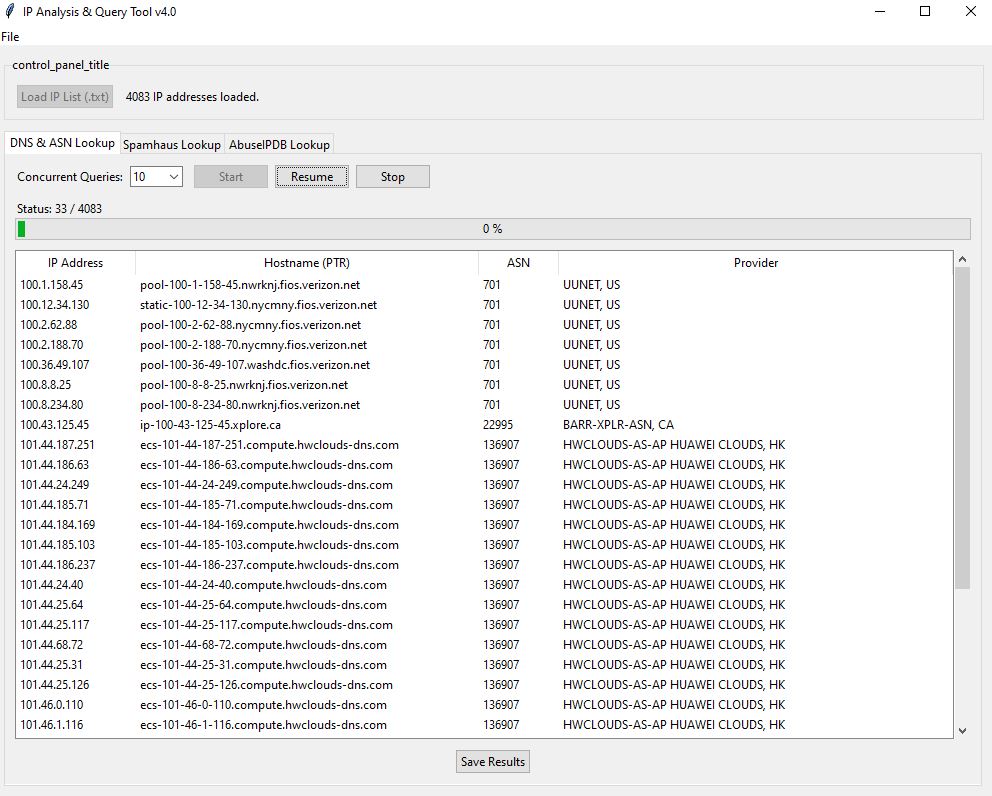Click the Load IP List (.txt) button
The height and width of the screenshot is (796, 992).
[65, 97]
